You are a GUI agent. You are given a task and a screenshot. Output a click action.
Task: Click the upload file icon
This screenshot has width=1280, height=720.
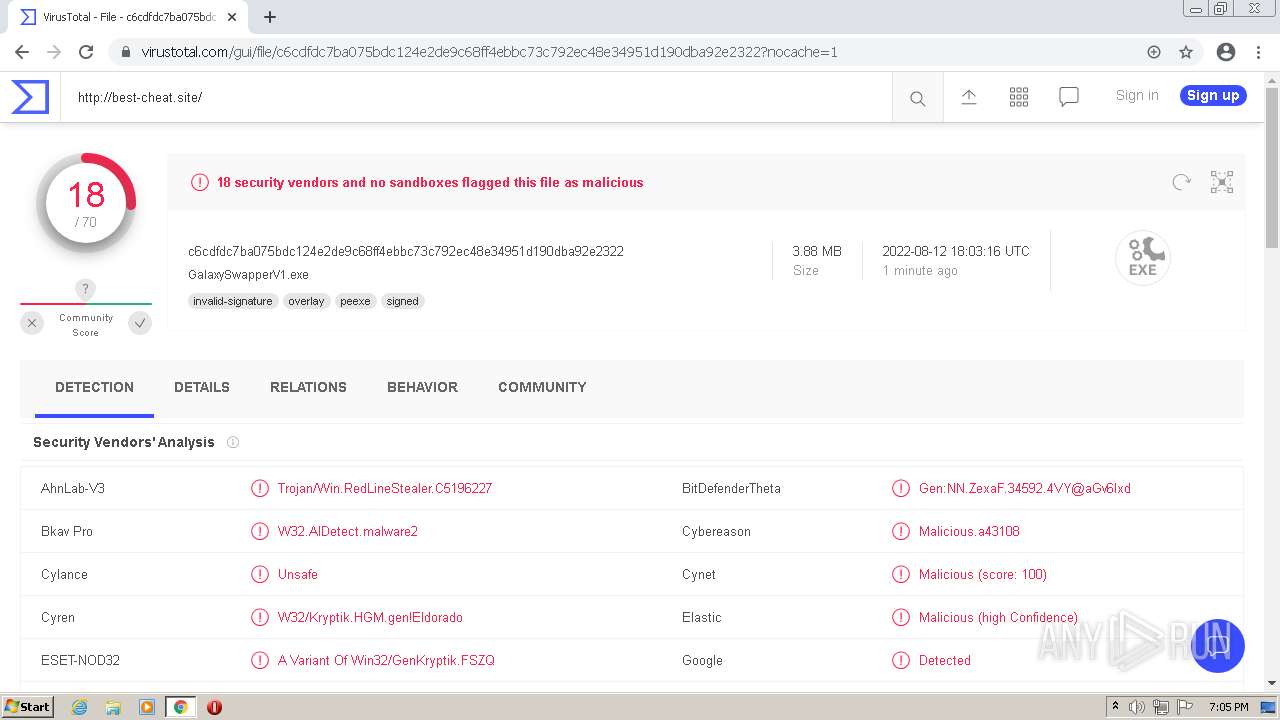pos(968,97)
